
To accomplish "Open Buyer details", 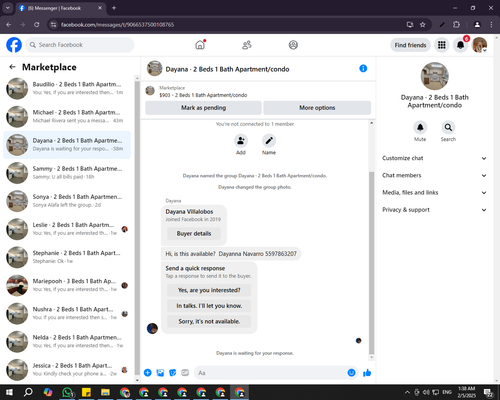I will tap(194, 234).
